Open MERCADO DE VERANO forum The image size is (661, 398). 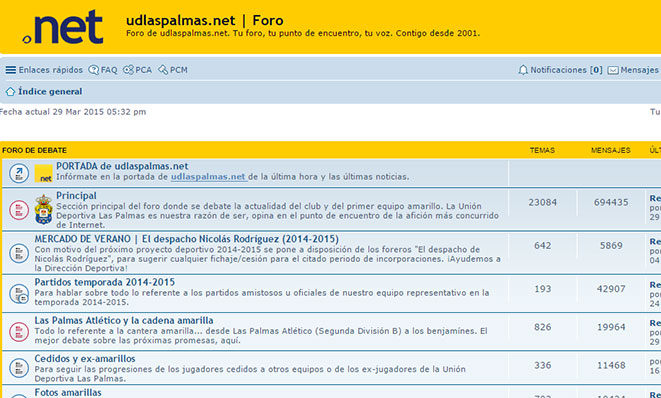click(x=186, y=239)
